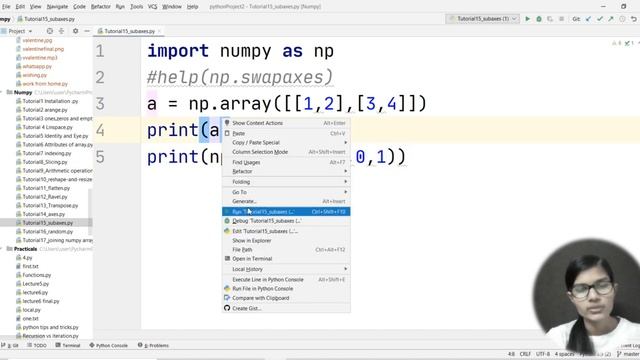
Task: Choose Show in Explorer entry
Action: coord(286,240)
